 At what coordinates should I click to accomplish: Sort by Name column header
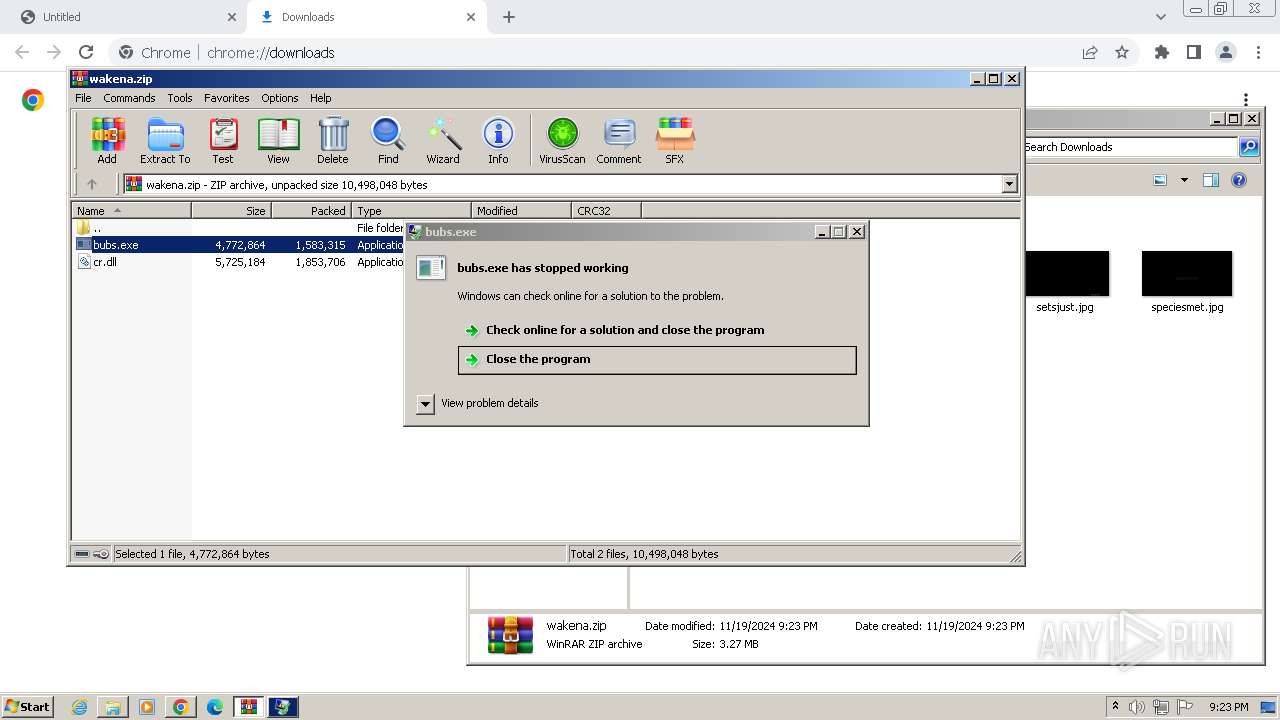coord(131,210)
